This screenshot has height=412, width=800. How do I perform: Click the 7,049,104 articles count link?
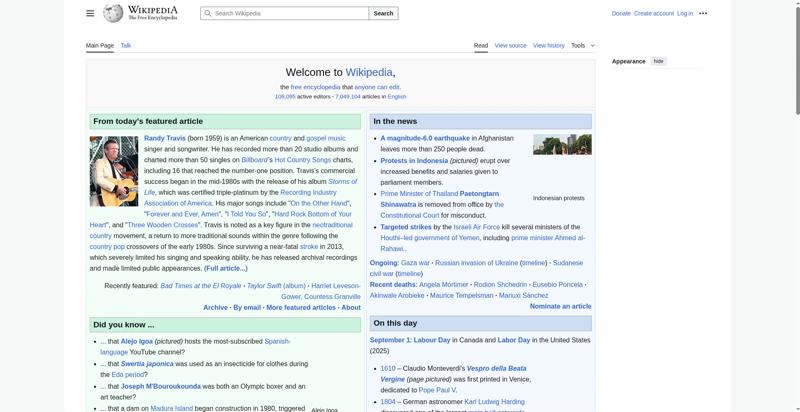347,96
